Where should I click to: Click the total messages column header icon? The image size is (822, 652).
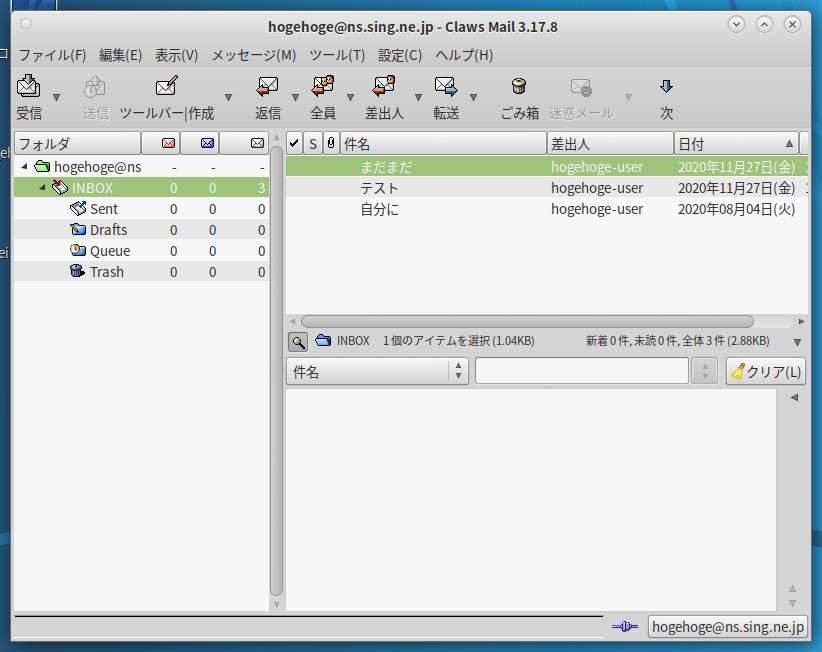[257, 143]
